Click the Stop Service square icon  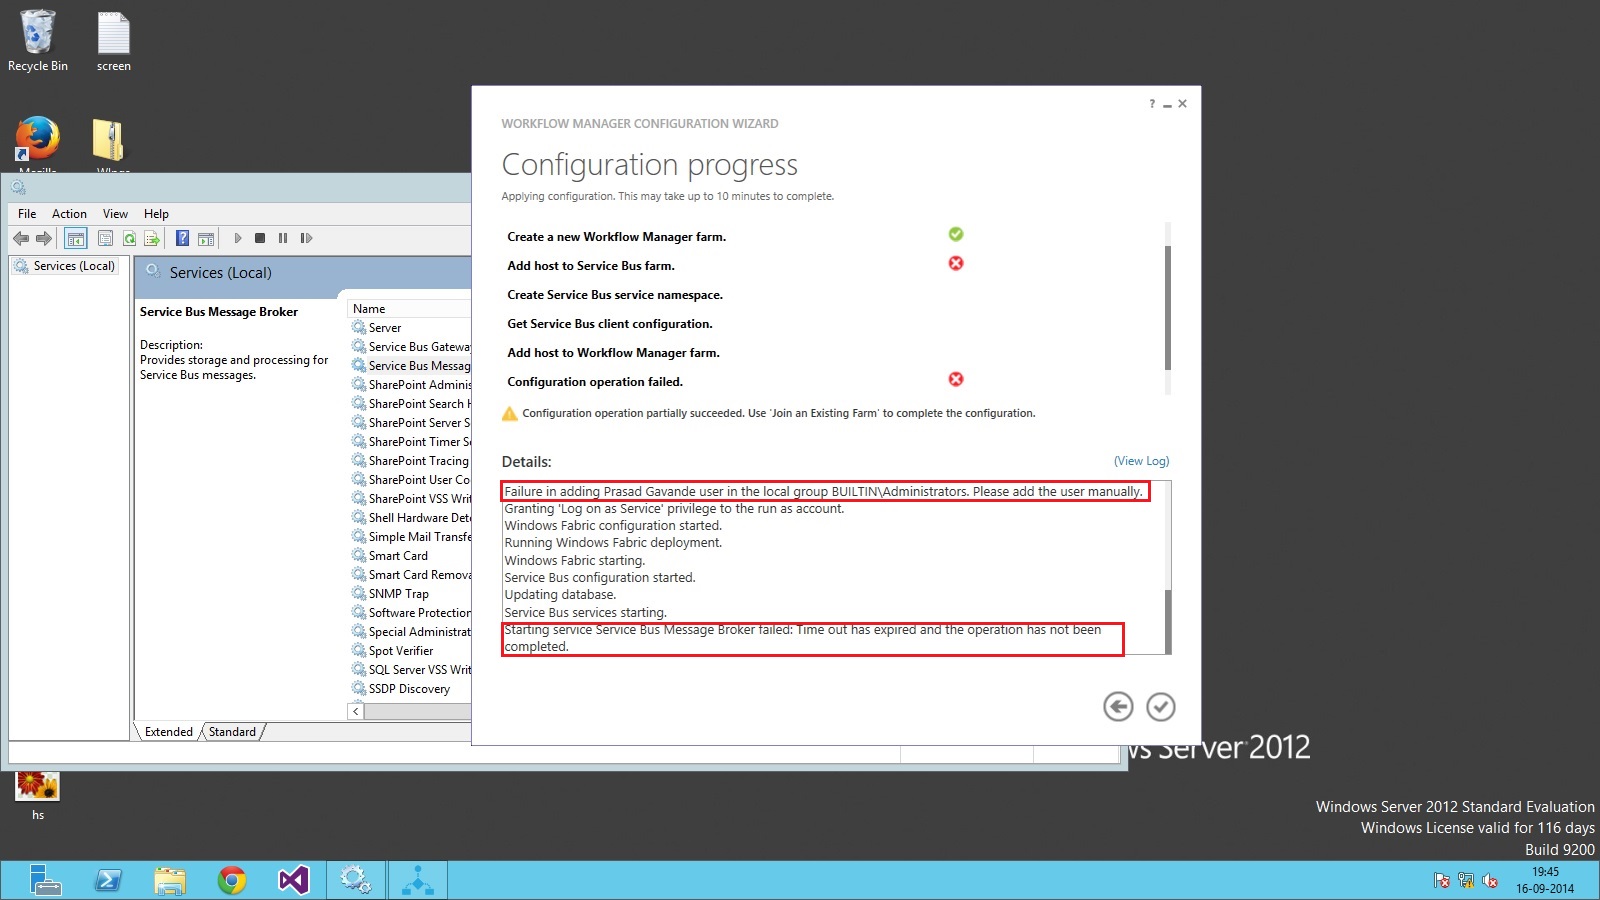point(260,238)
